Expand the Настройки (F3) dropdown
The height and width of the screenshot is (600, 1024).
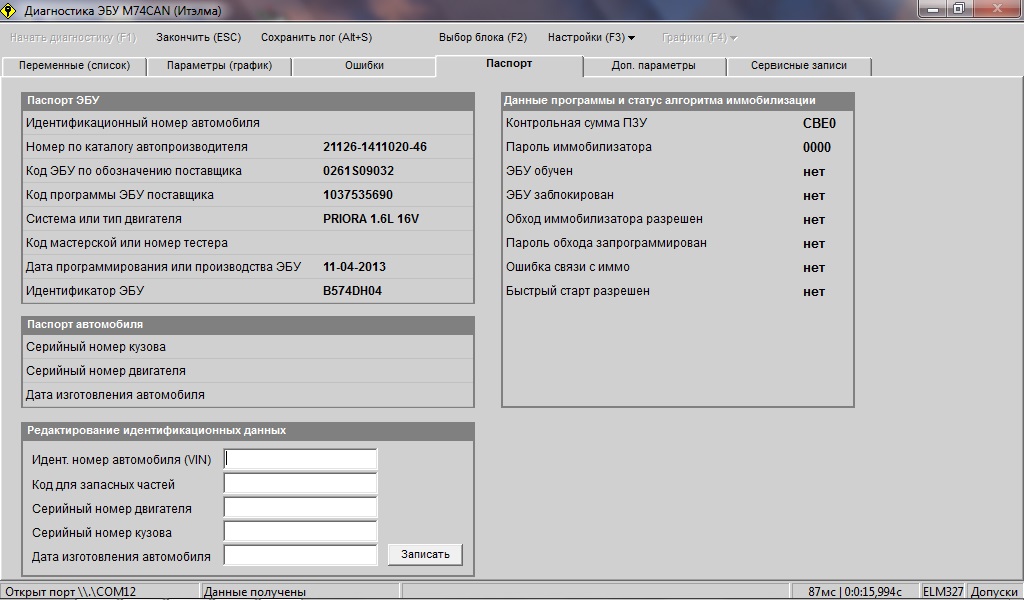click(x=591, y=37)
